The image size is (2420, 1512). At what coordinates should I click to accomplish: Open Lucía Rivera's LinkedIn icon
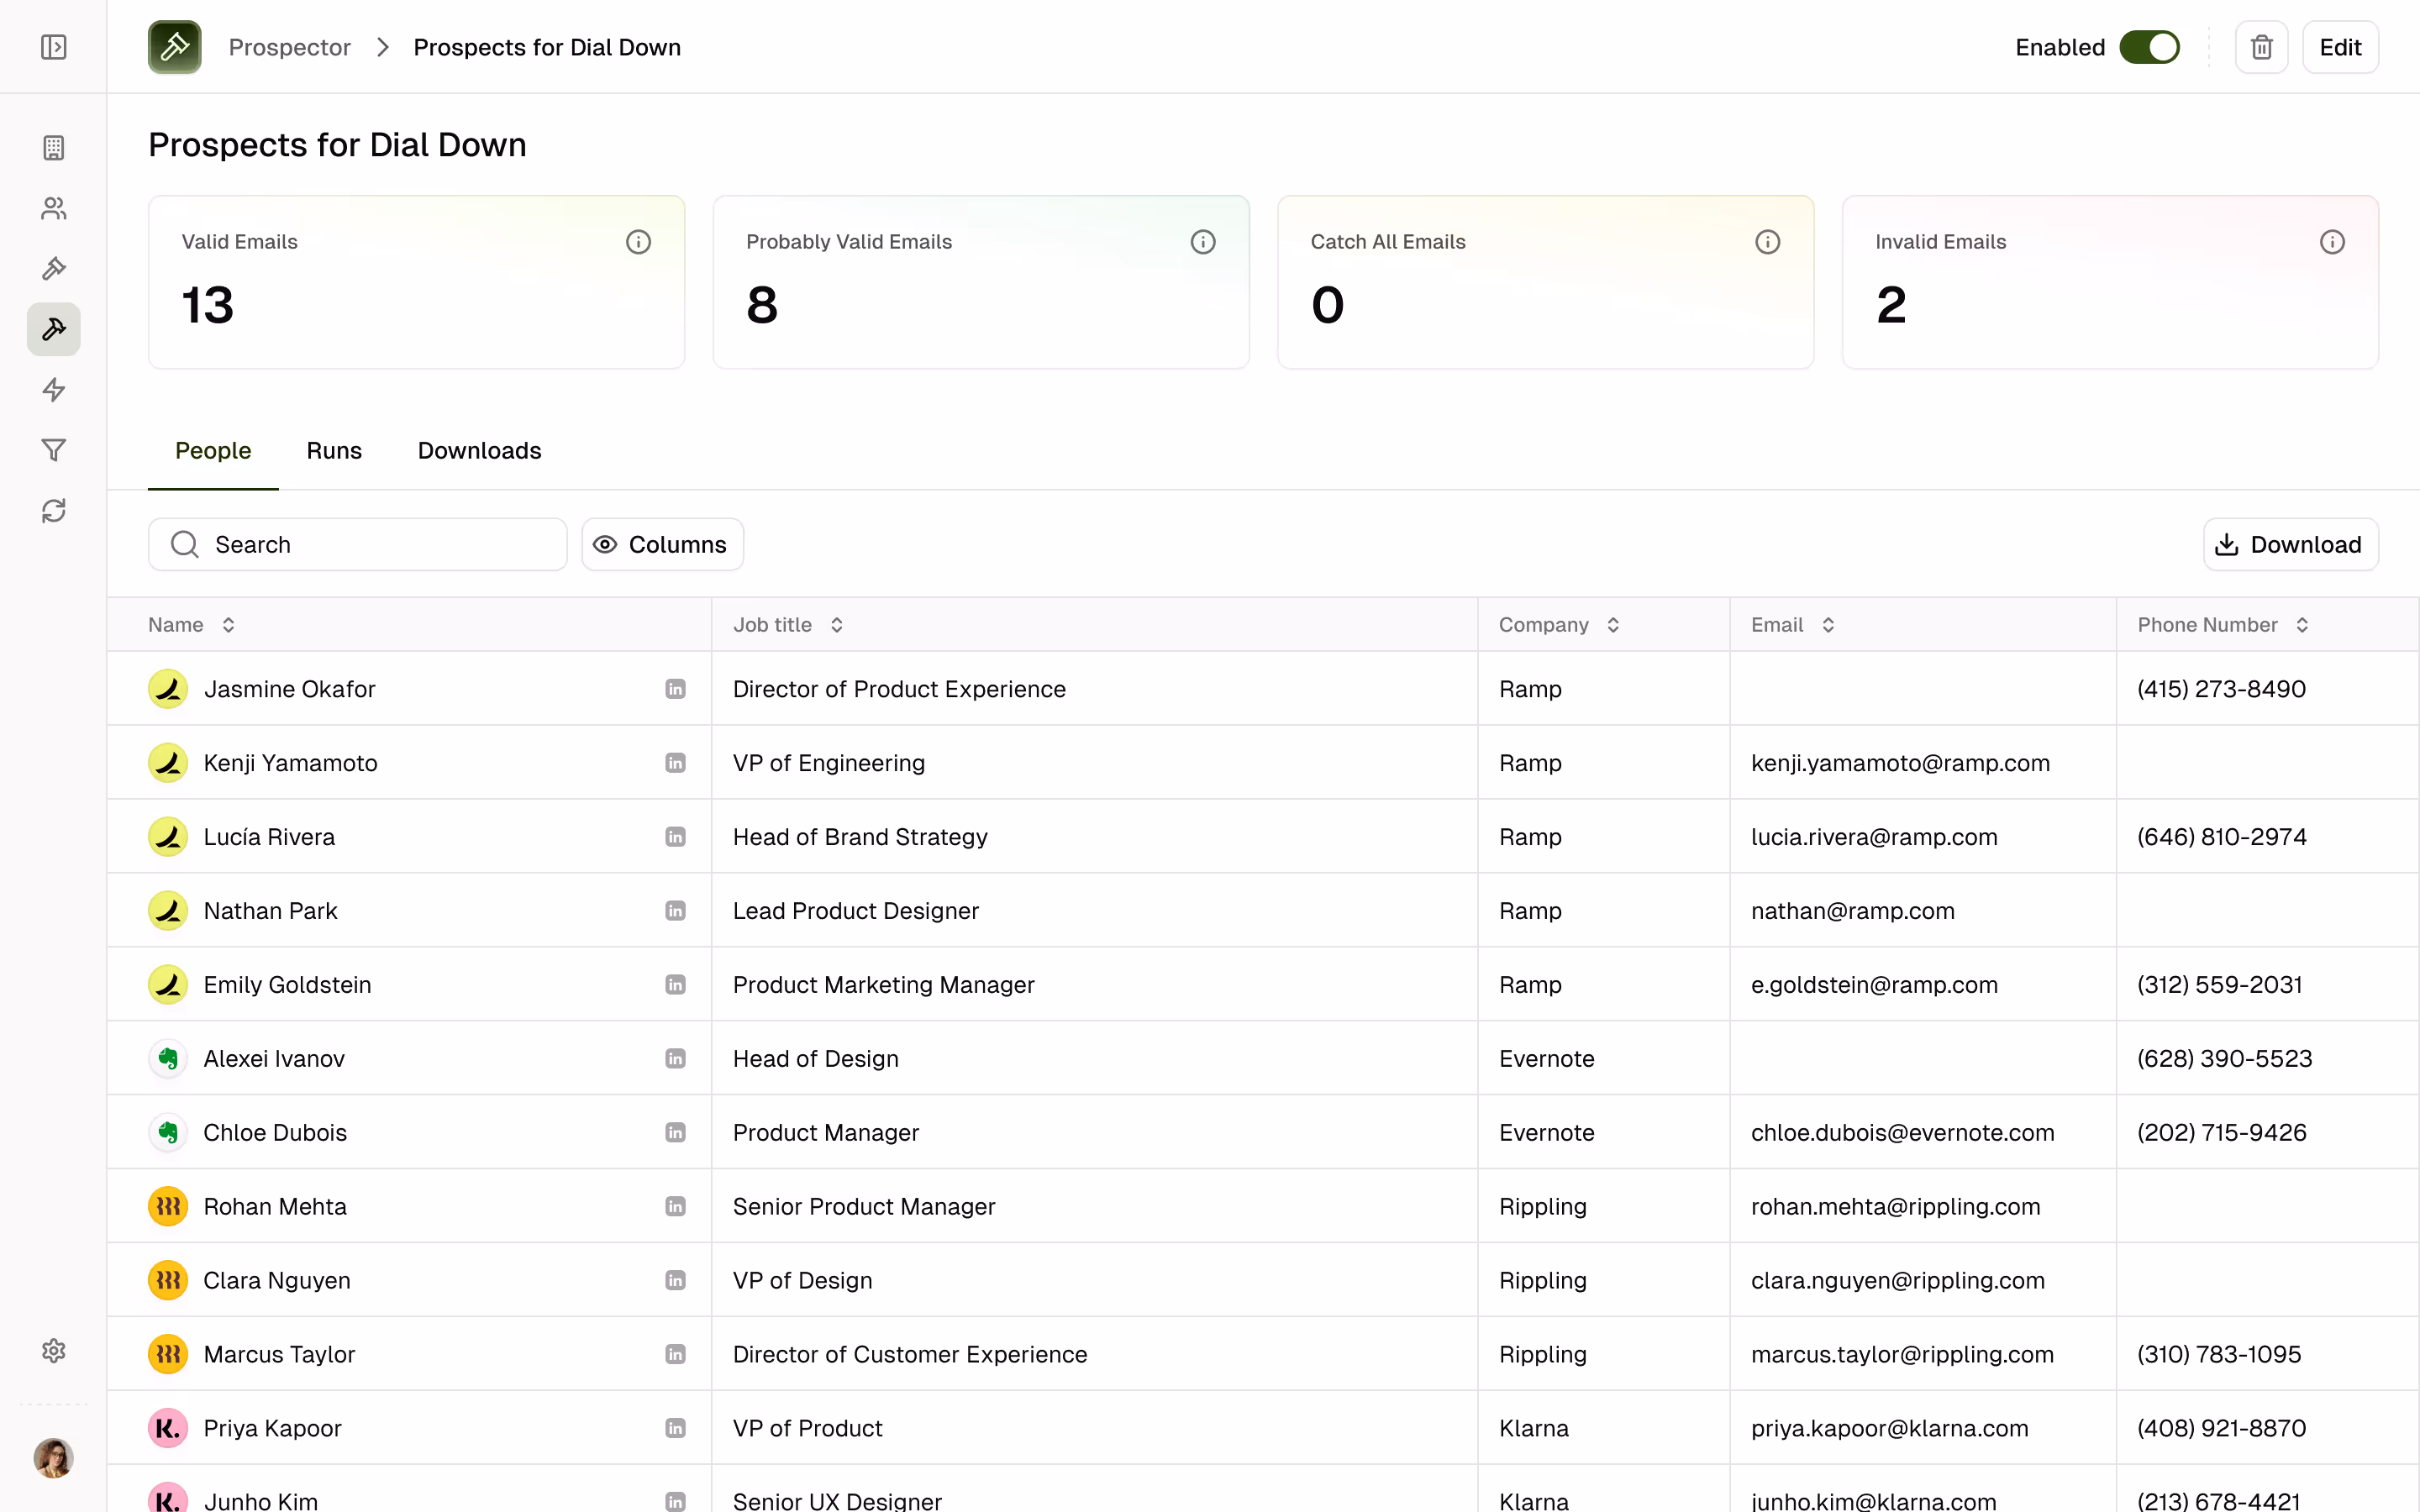click(x=676, y=837)
